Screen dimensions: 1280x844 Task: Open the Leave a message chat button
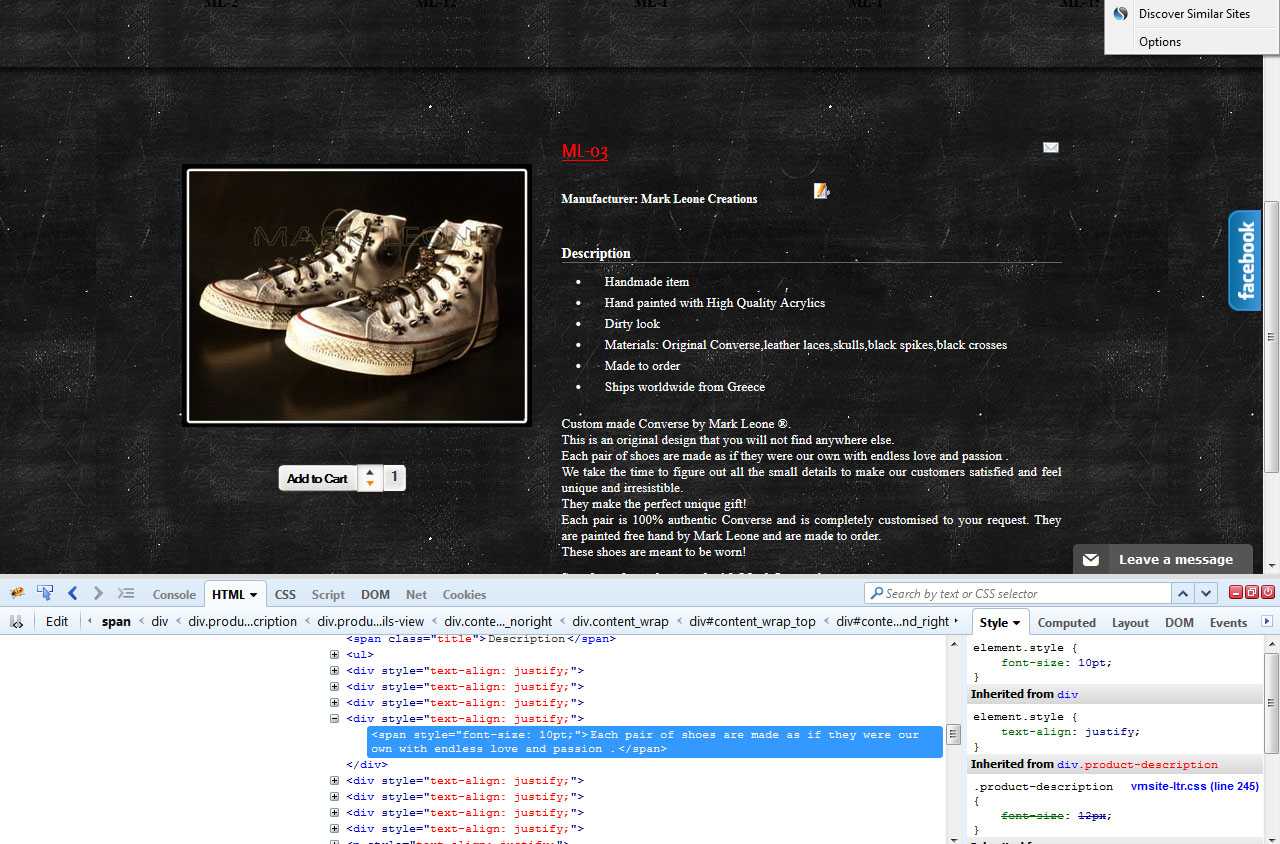click(1163, 559)
